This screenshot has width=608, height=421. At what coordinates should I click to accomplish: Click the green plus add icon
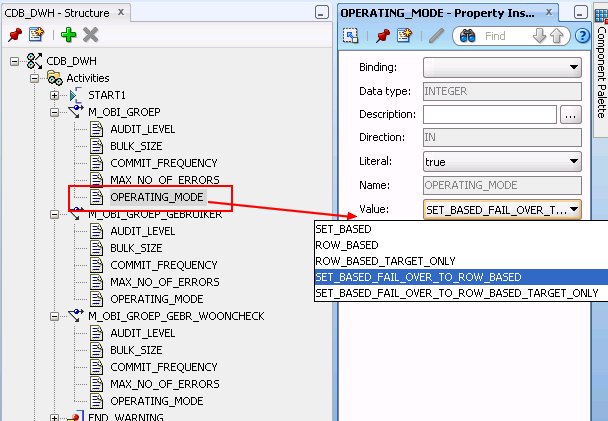68,35
